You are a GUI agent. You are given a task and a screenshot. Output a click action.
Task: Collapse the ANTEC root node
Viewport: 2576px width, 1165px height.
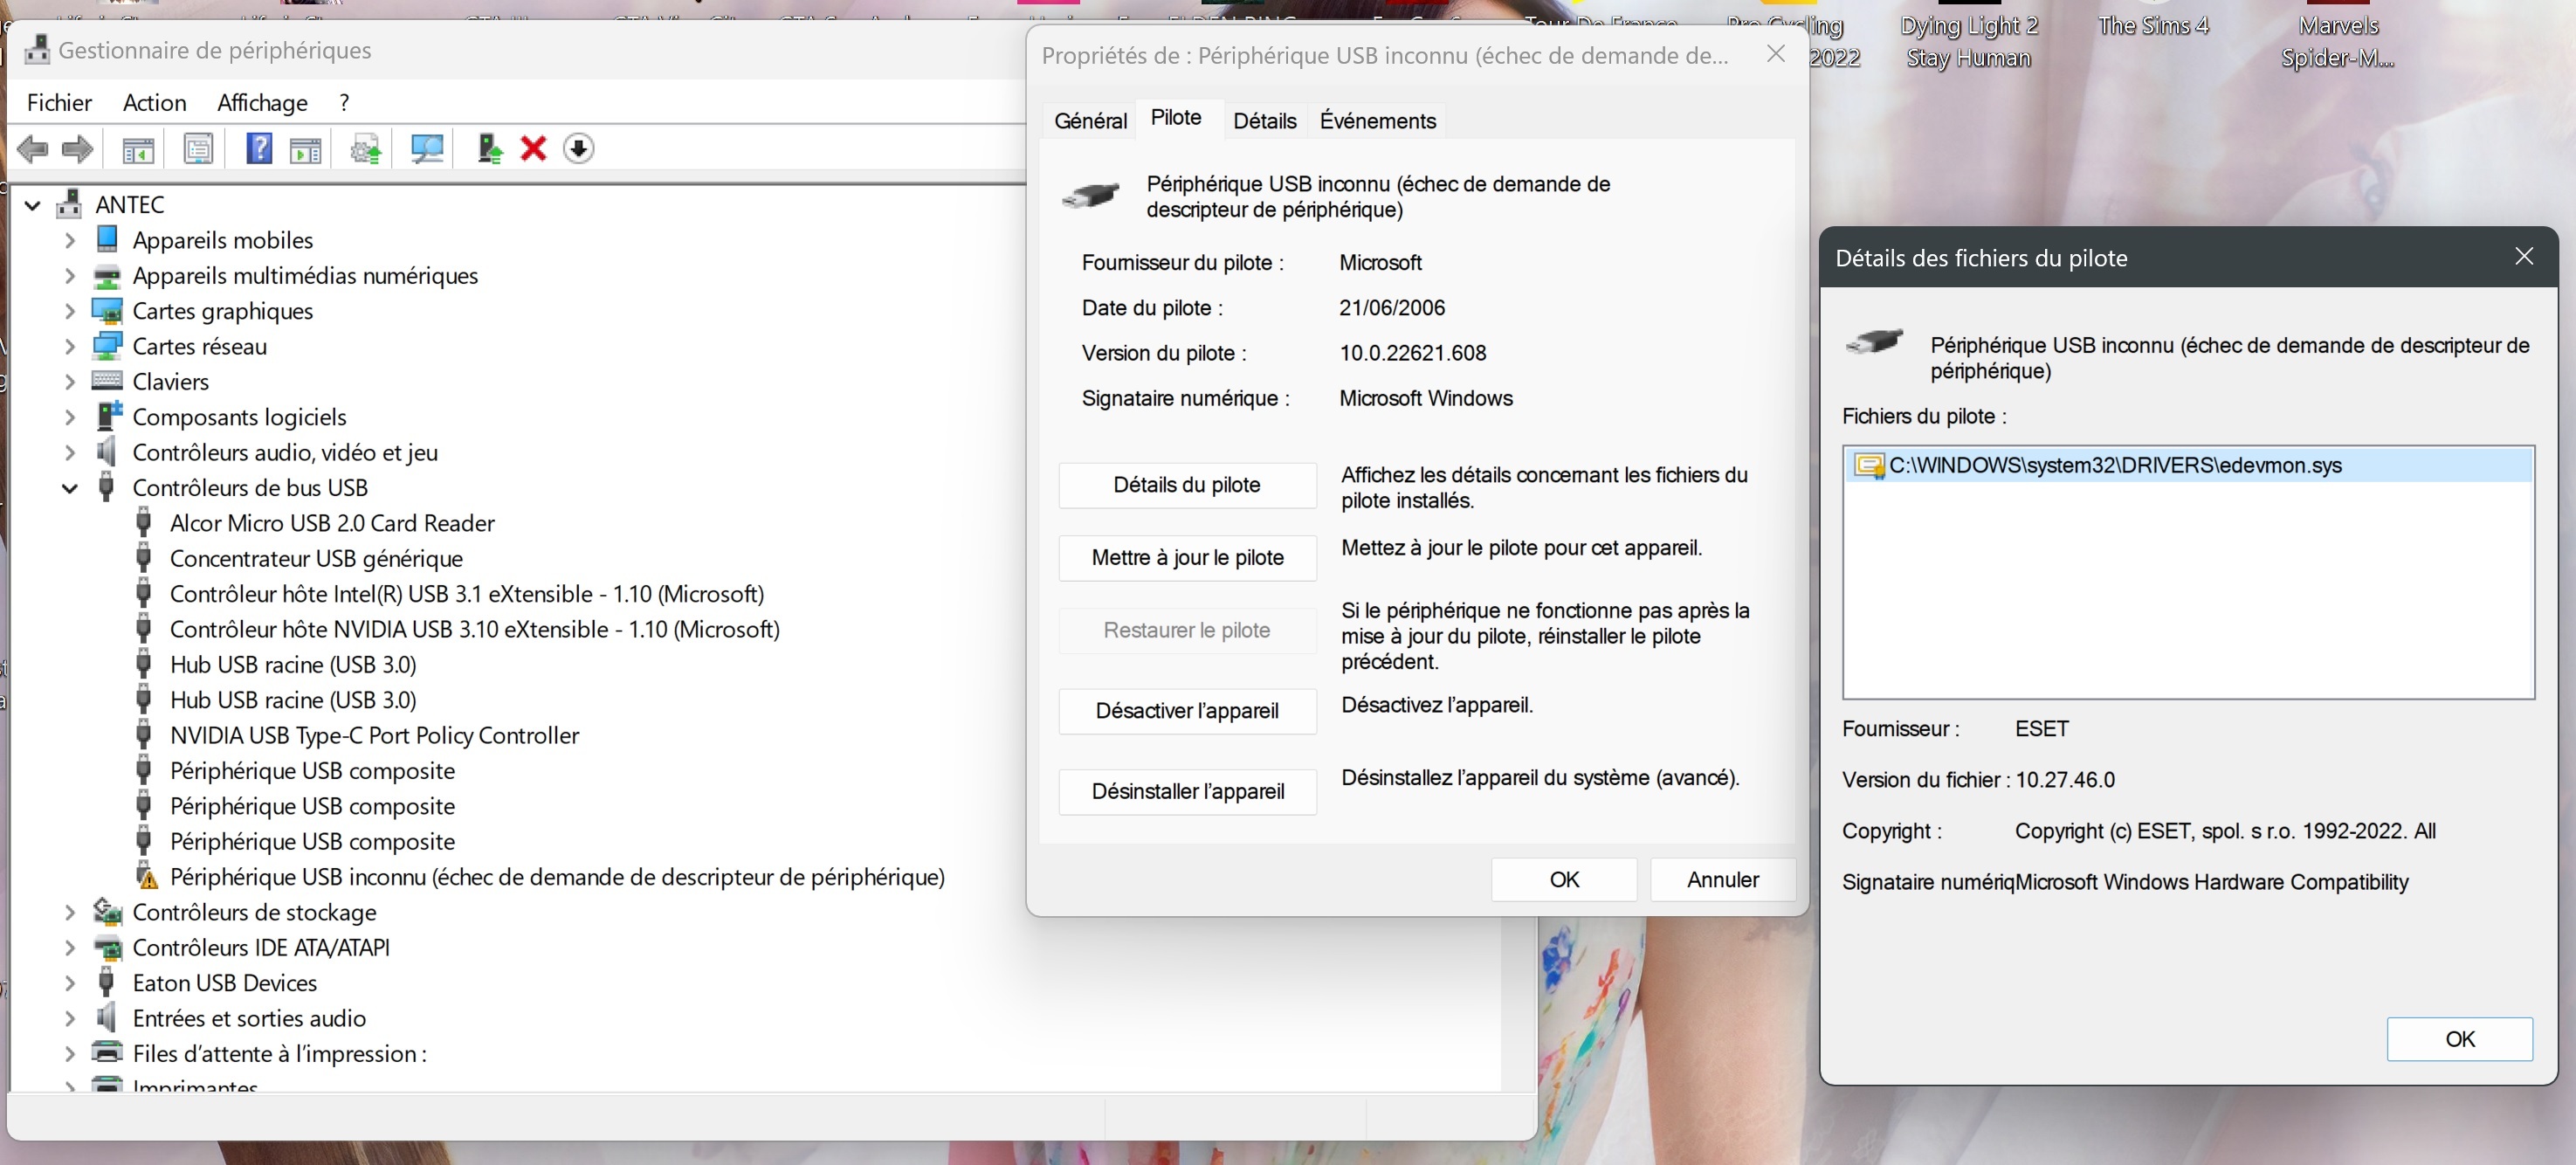32,205
